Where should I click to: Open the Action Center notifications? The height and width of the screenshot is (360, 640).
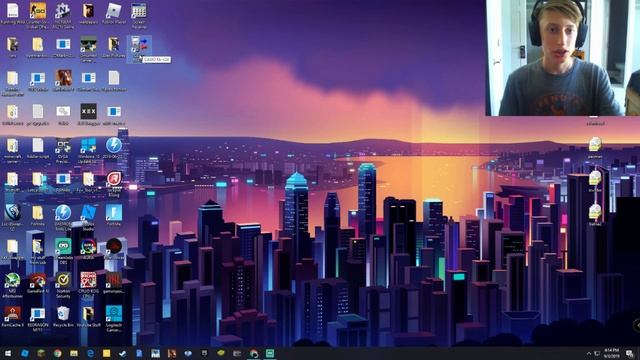630,353
